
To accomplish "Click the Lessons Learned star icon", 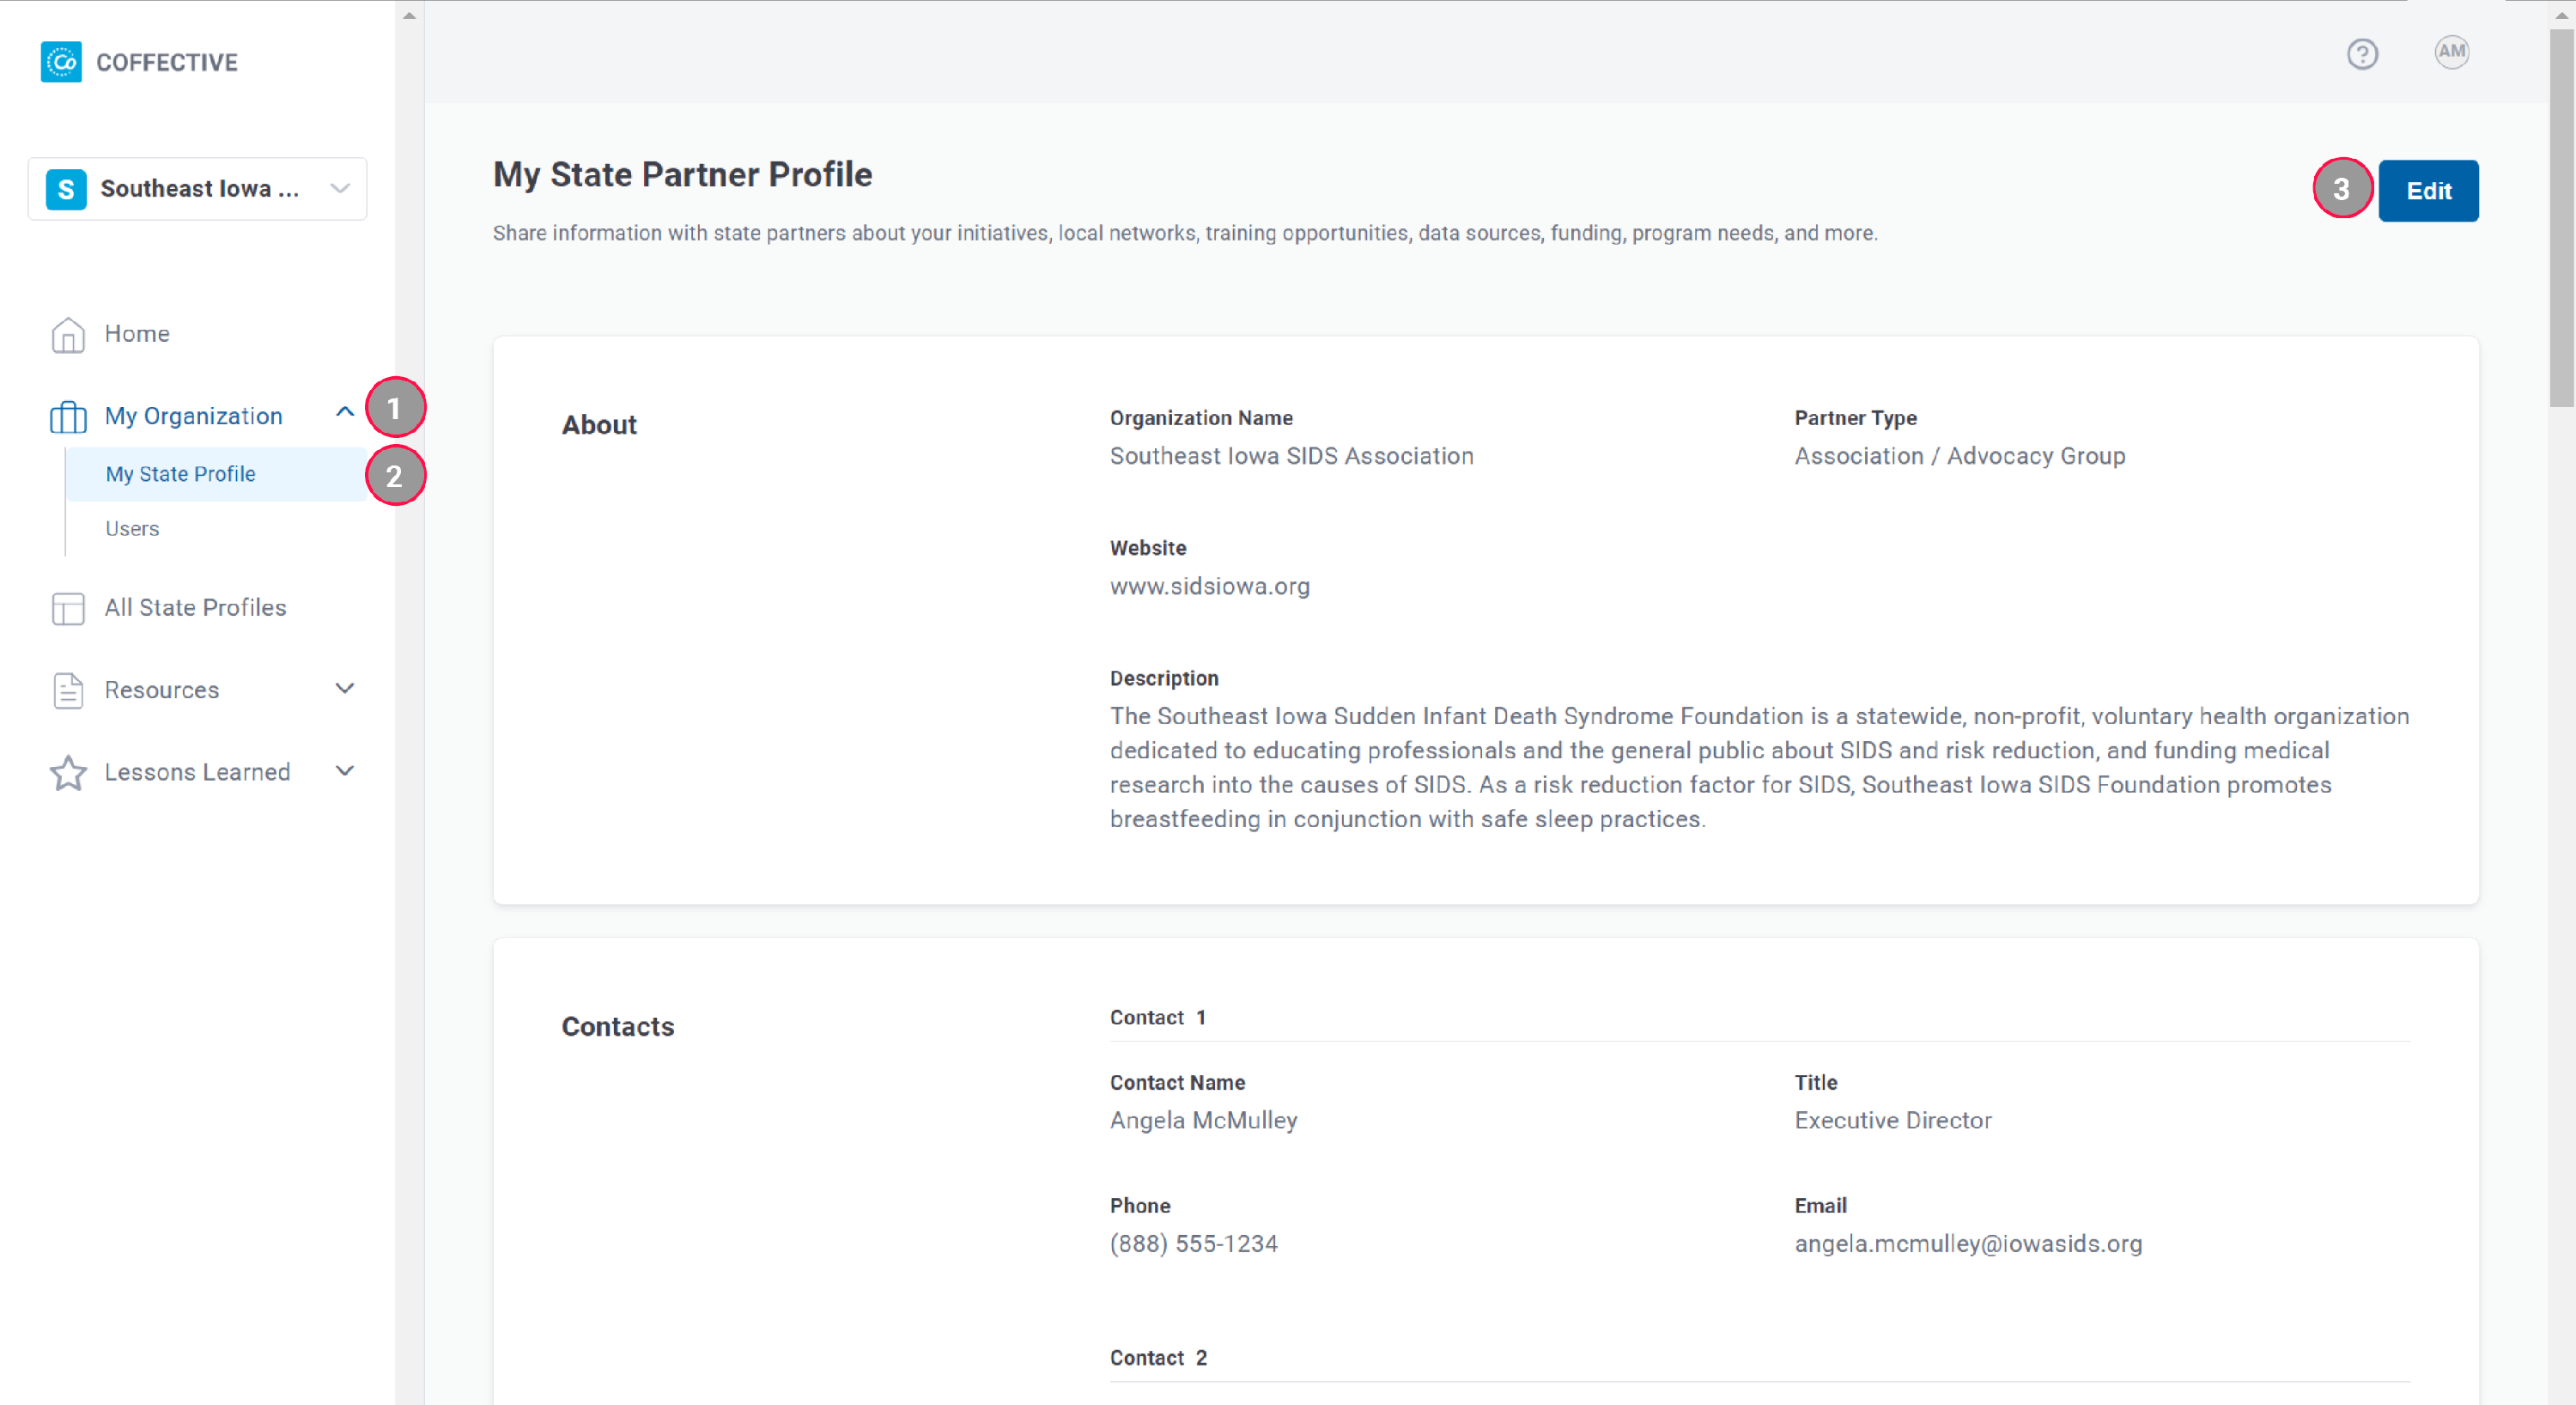I will point(68,772).
